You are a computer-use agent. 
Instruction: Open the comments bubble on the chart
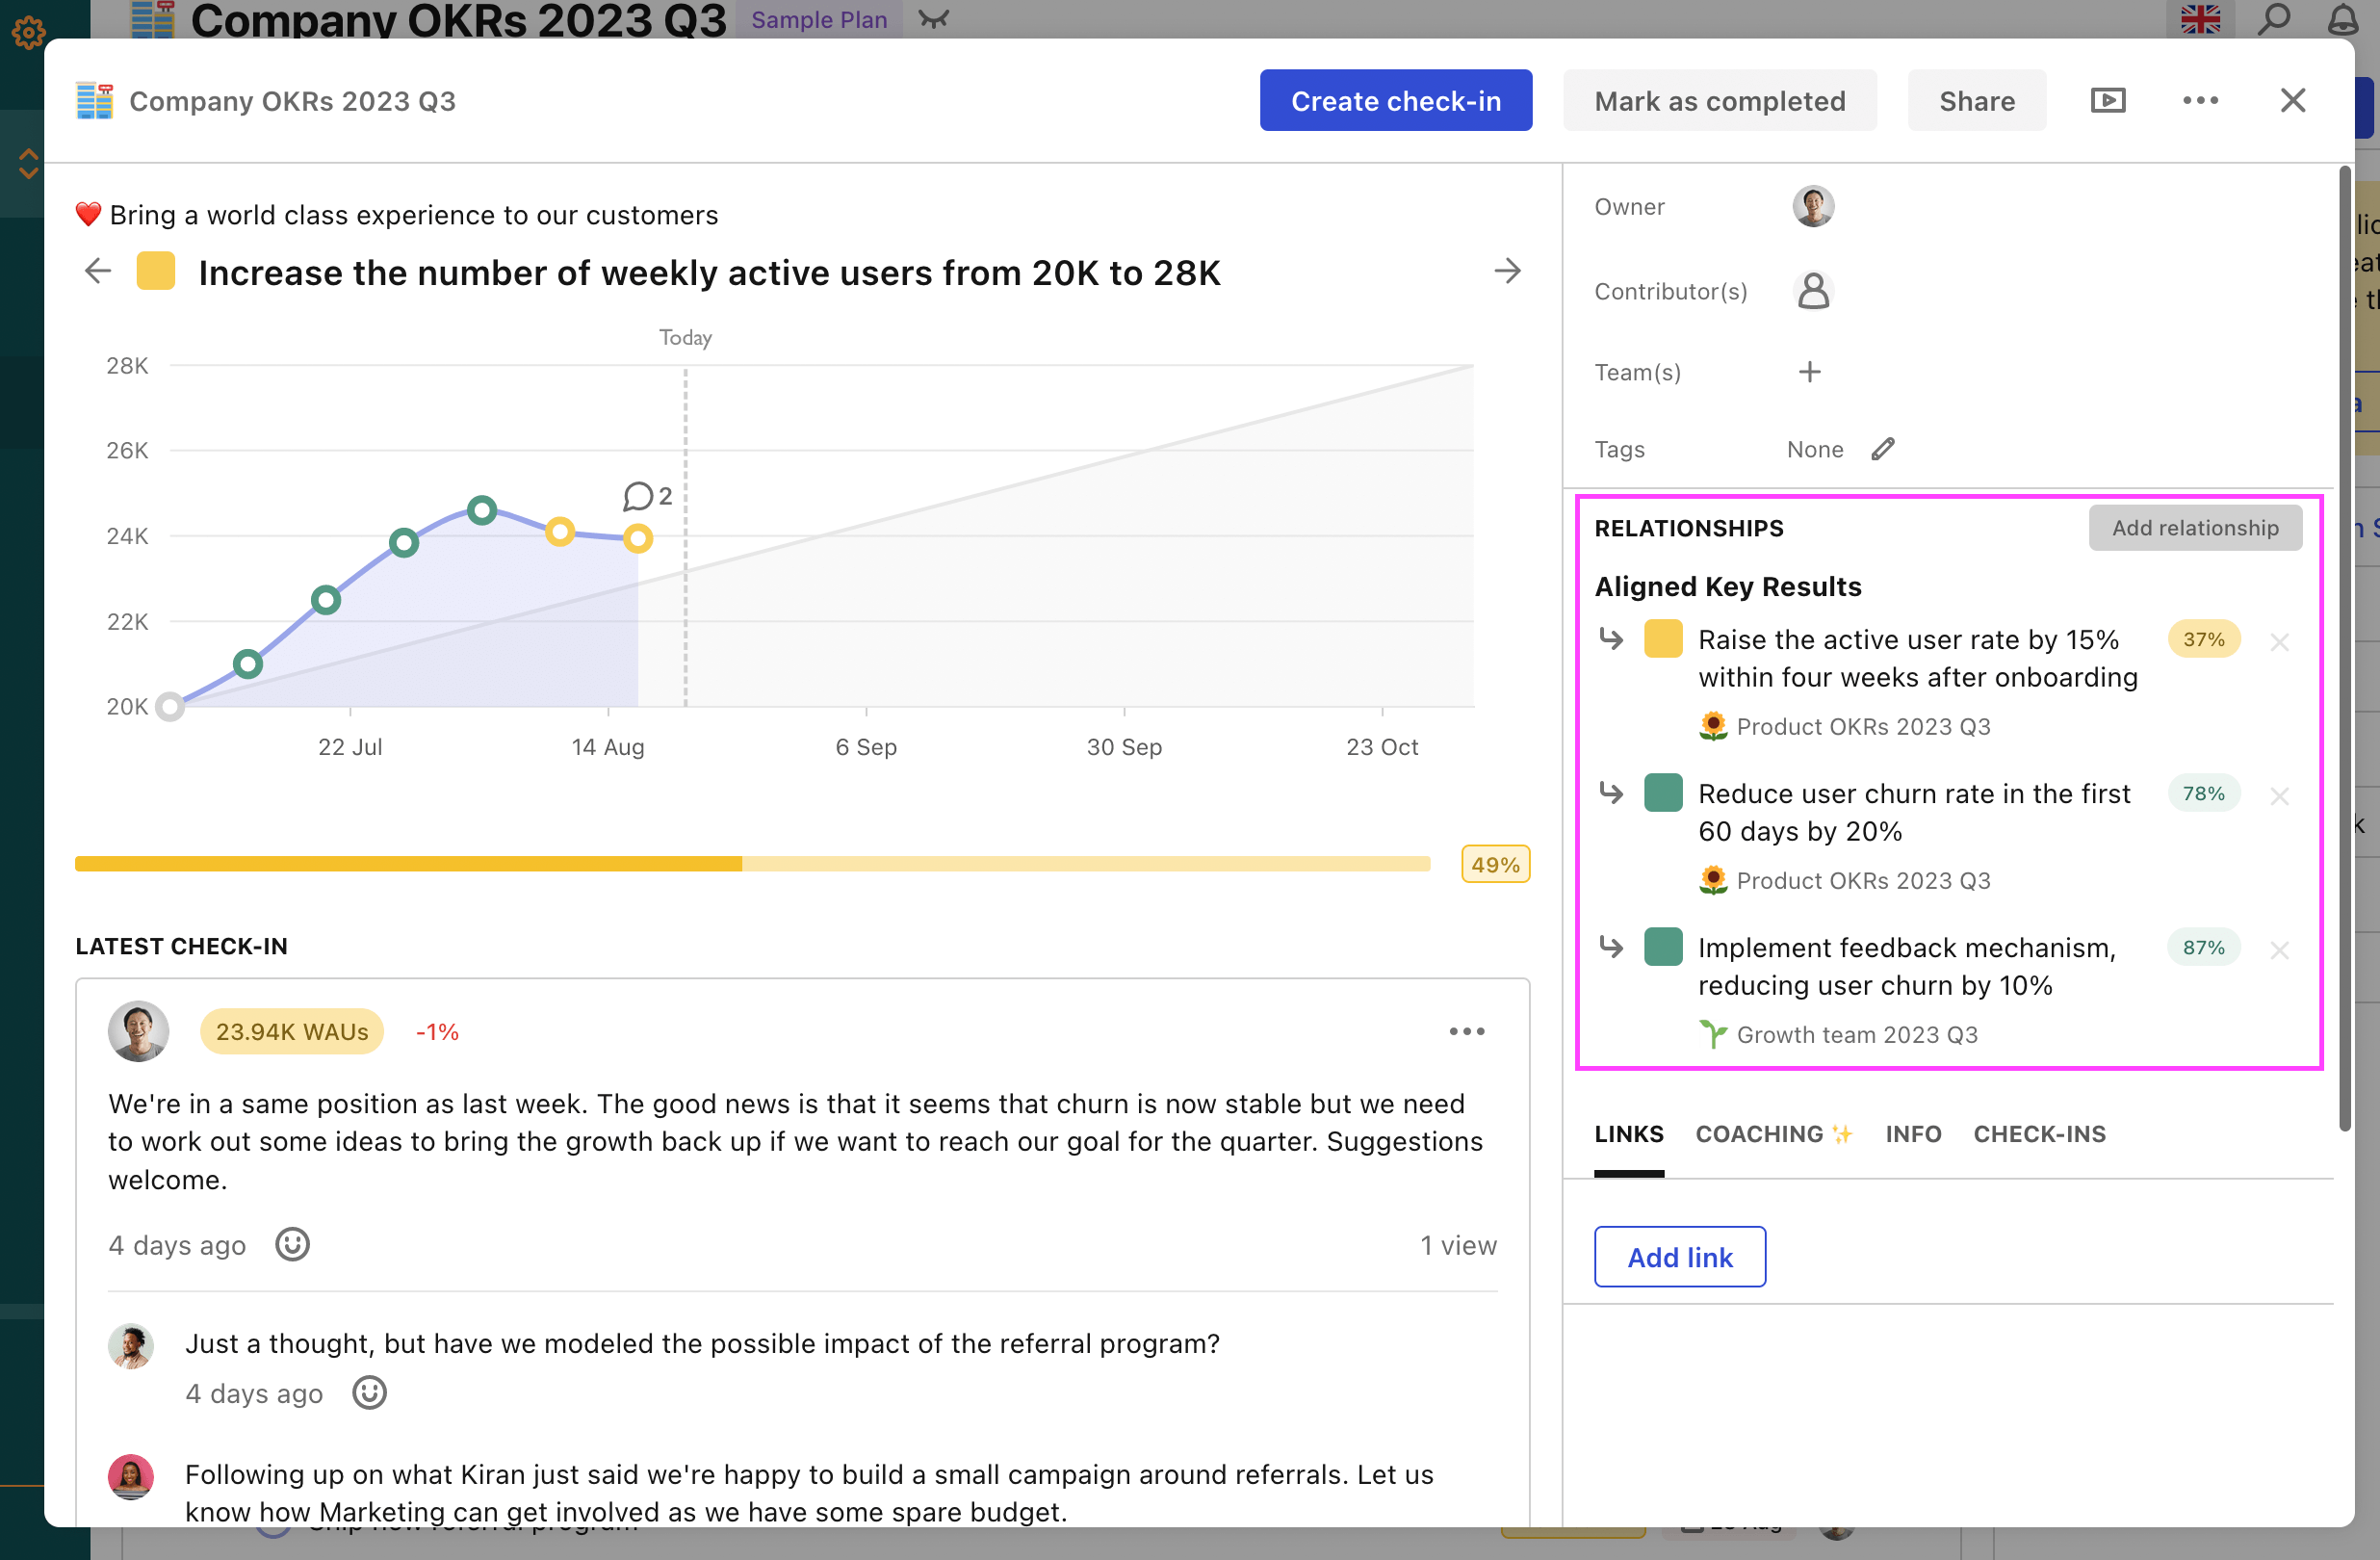tap(647, 496)
